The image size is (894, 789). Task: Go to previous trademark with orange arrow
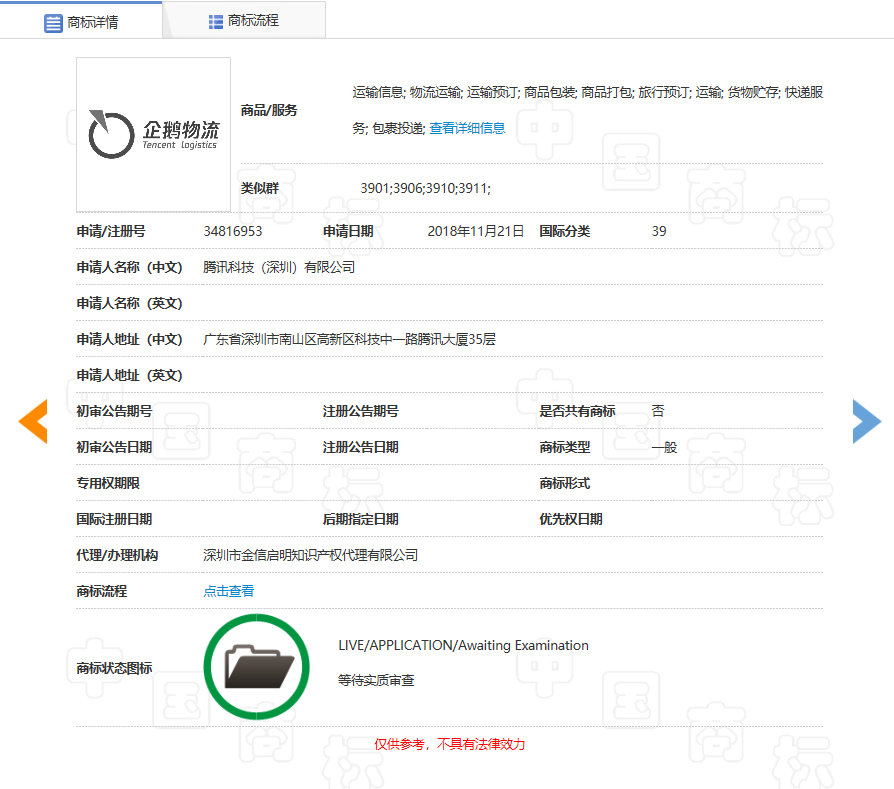33,421
